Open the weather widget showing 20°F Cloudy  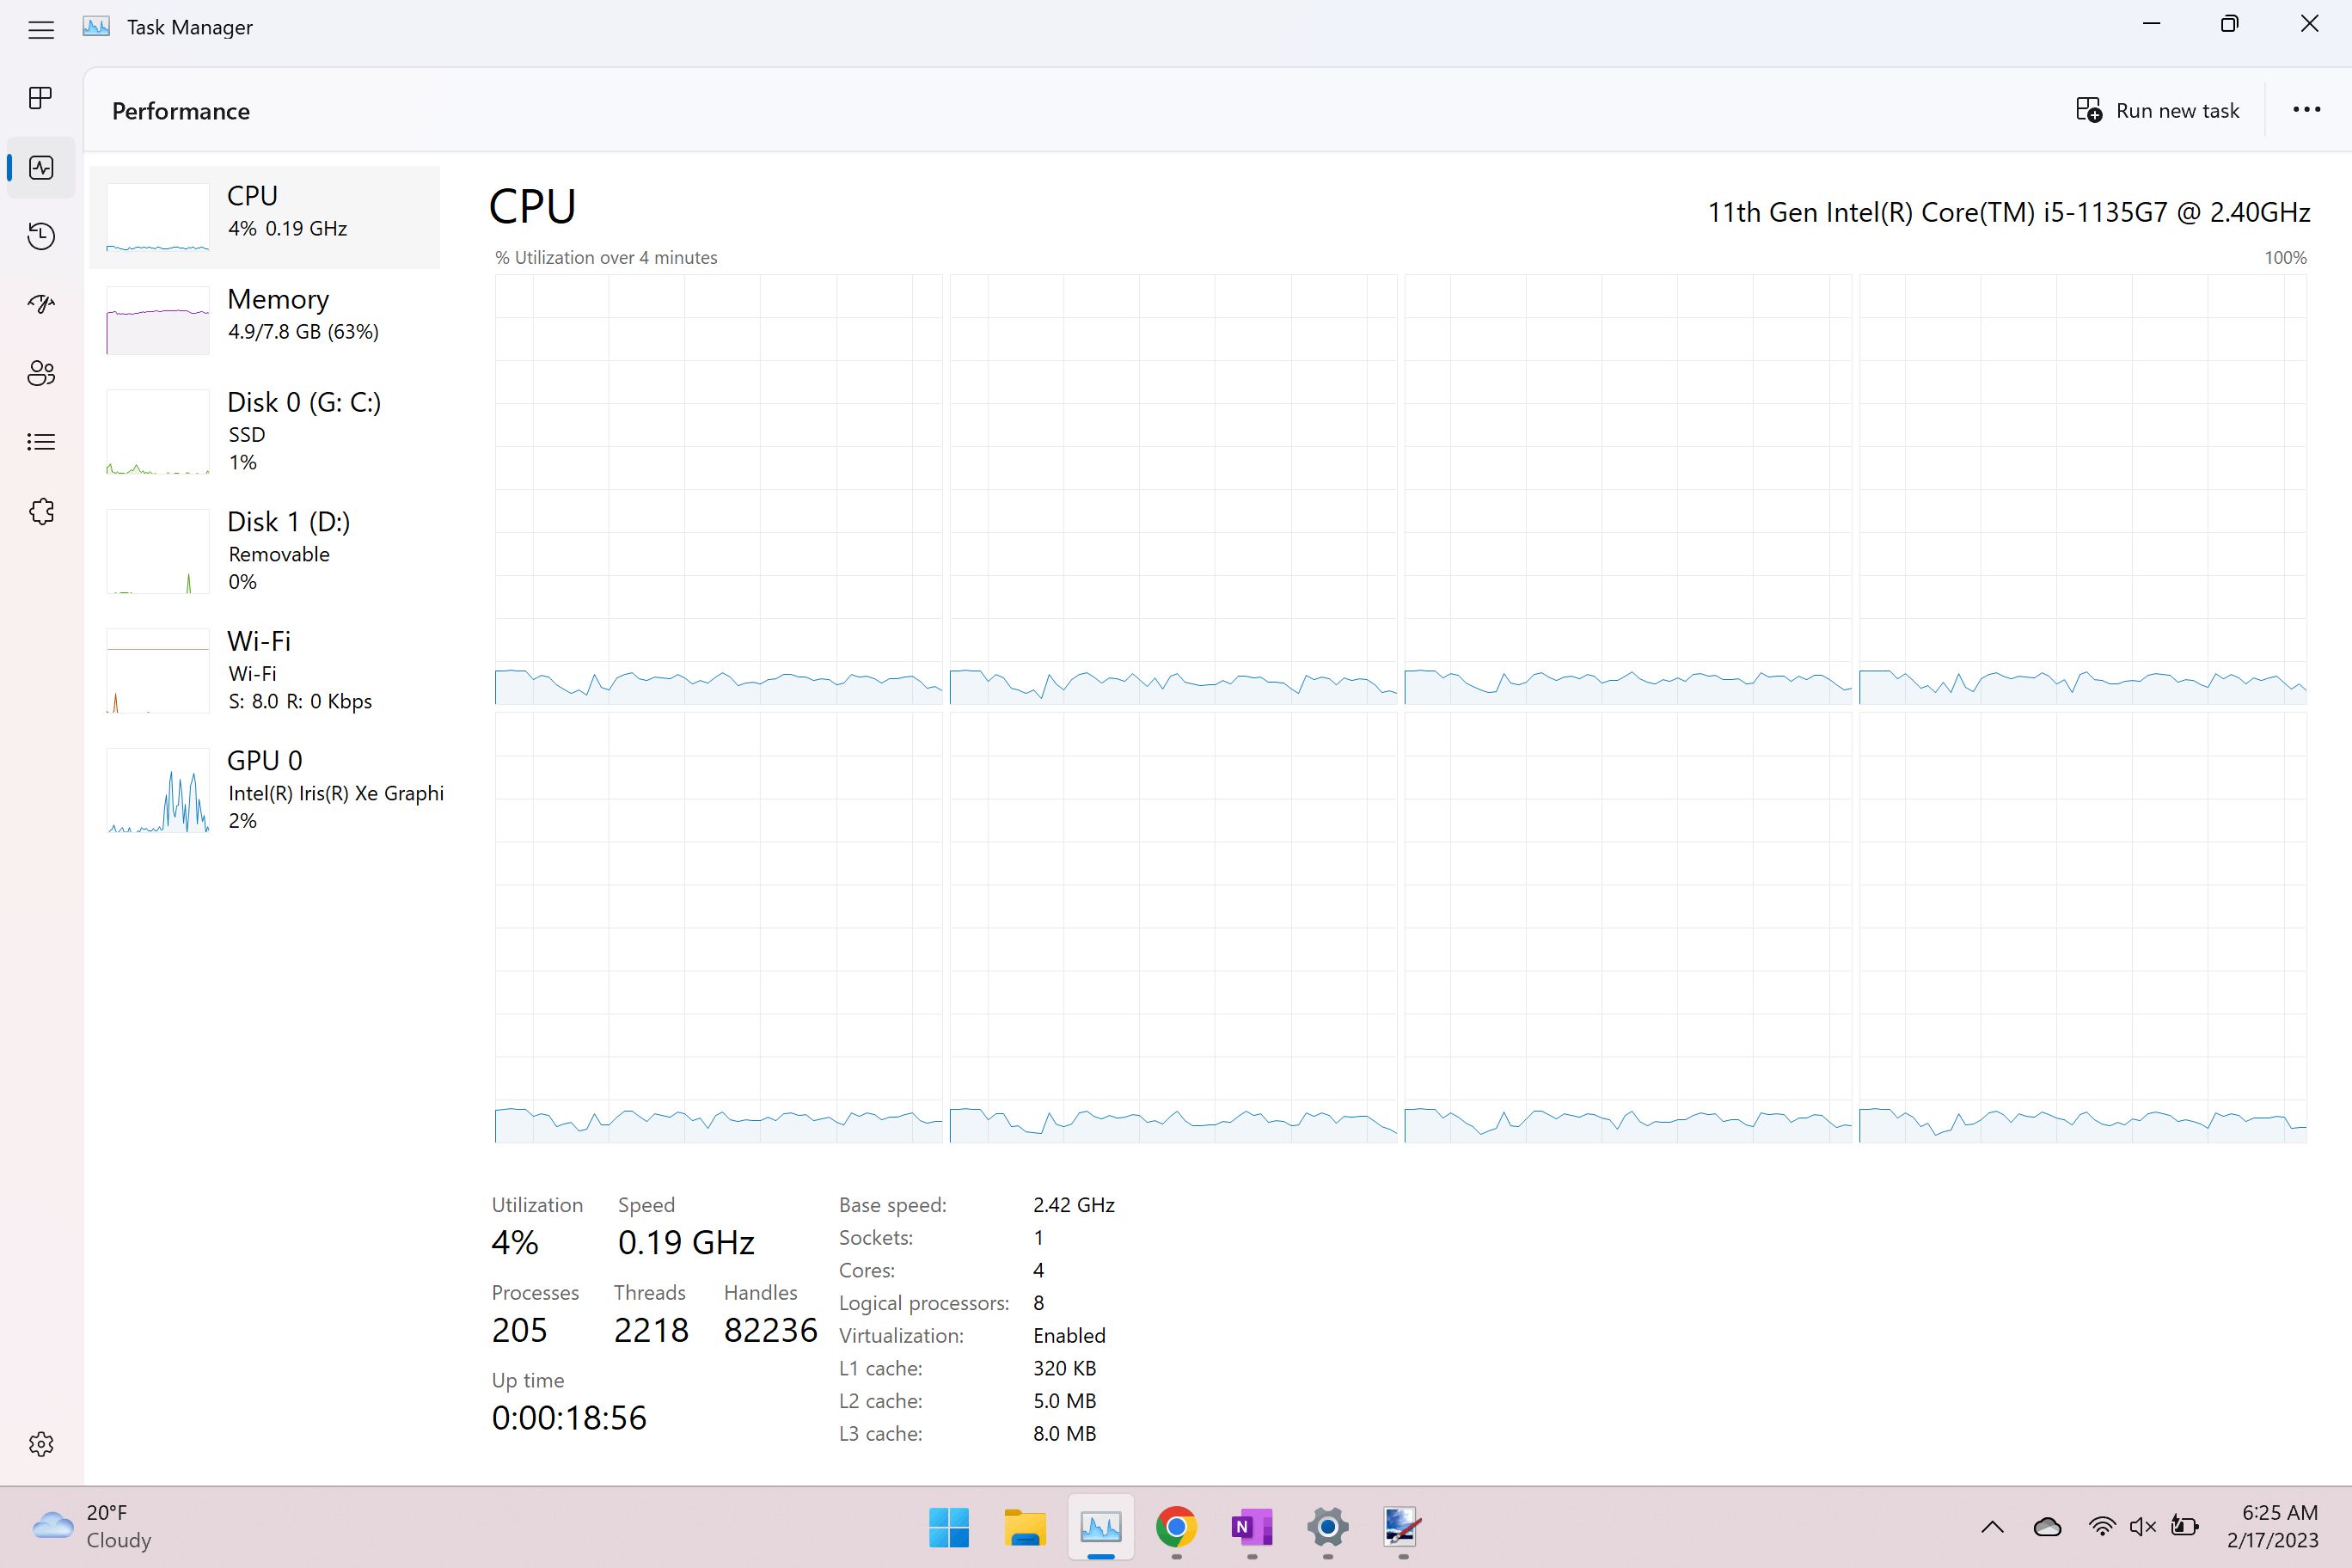point(92,1526)
